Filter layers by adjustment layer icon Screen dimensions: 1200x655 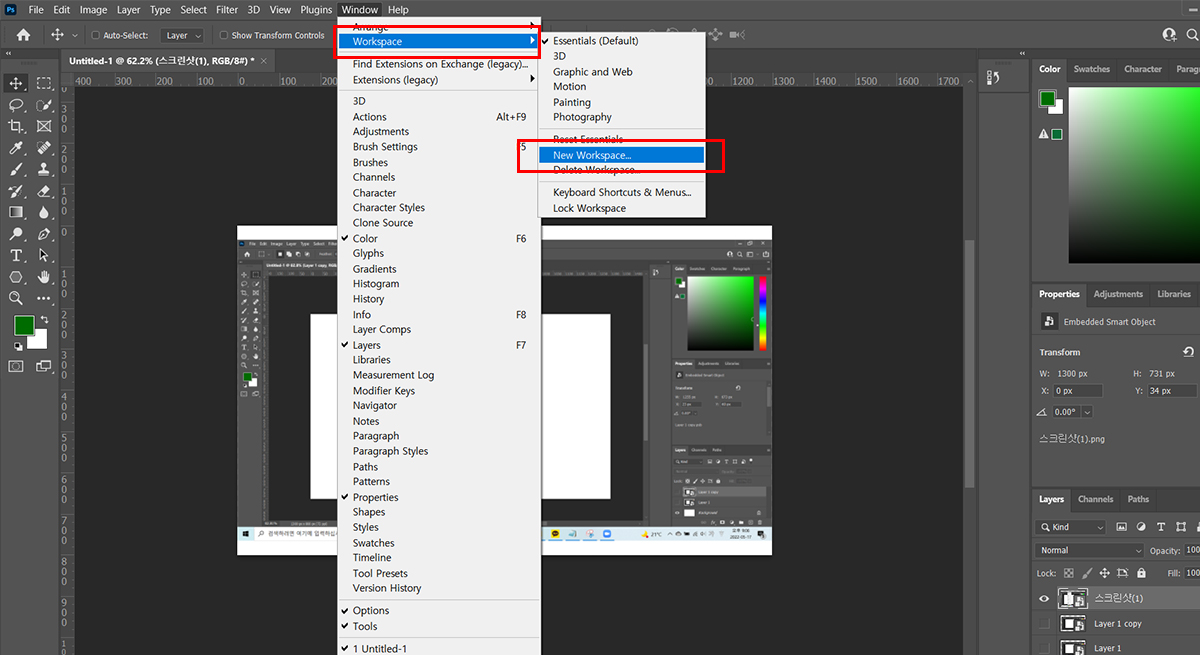[1143, 527]
